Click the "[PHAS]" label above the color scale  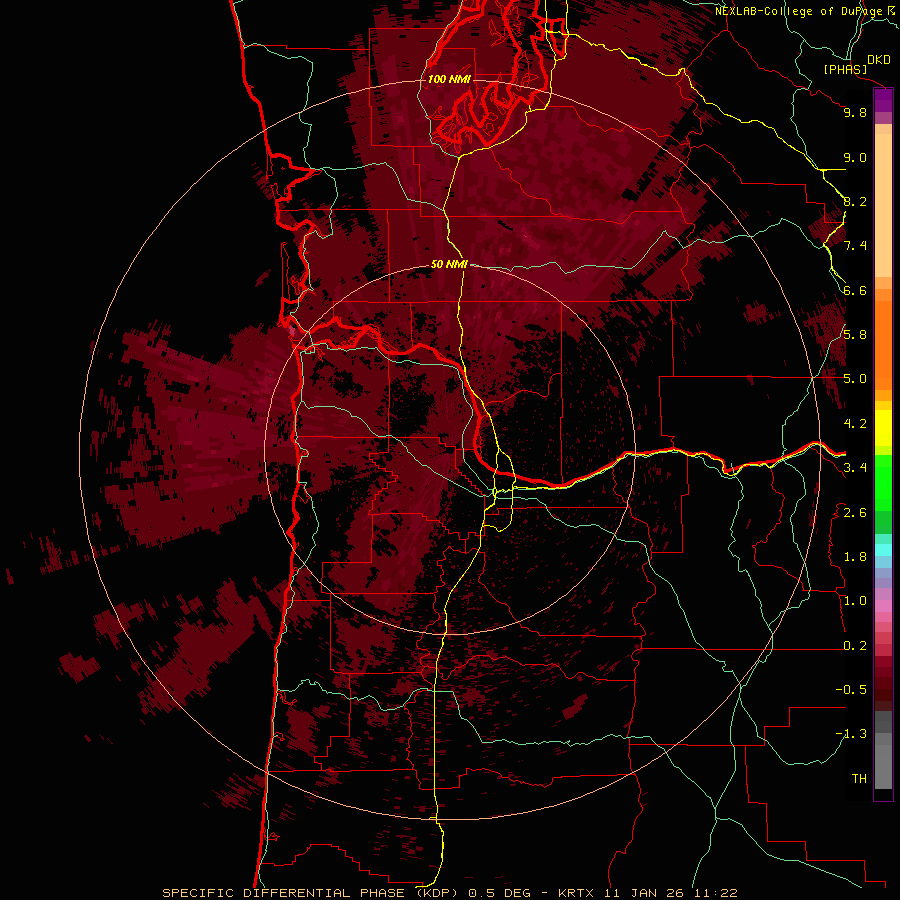pyautogui.click(x=845, y=70)
